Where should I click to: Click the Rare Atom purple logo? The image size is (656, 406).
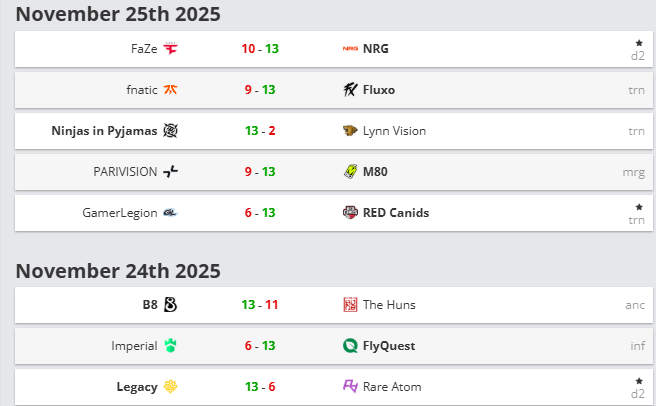pyautogui.click(x=350, y=386)
